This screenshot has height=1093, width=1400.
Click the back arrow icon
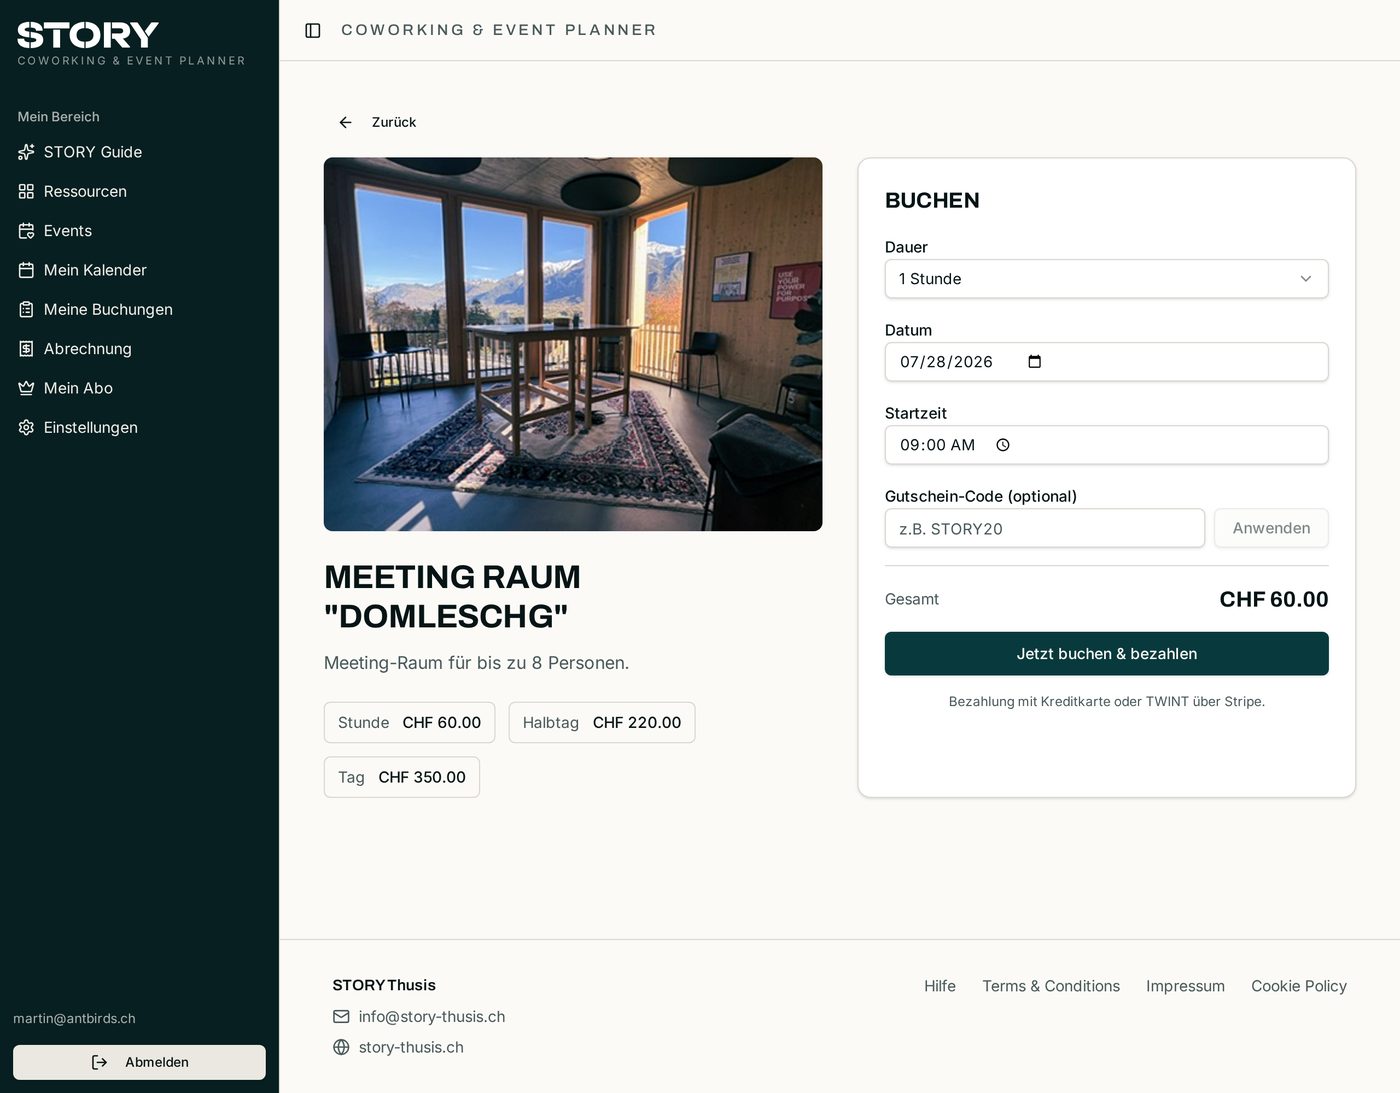point(345,122)
